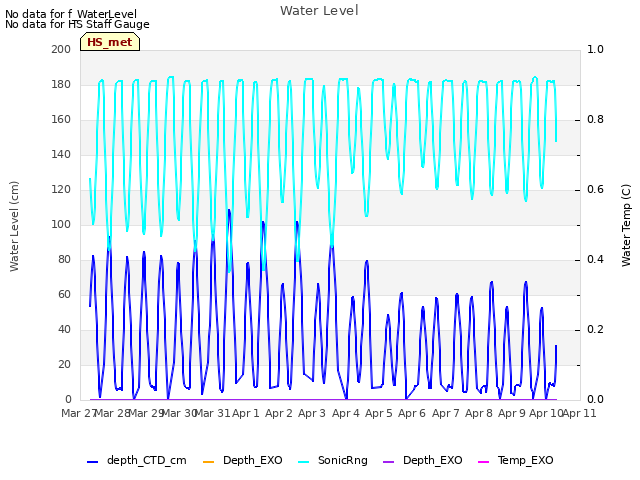This screenshot has width=640, height=480.
Task: Select the Temp_EXO legend label
Action: point(525,460)
